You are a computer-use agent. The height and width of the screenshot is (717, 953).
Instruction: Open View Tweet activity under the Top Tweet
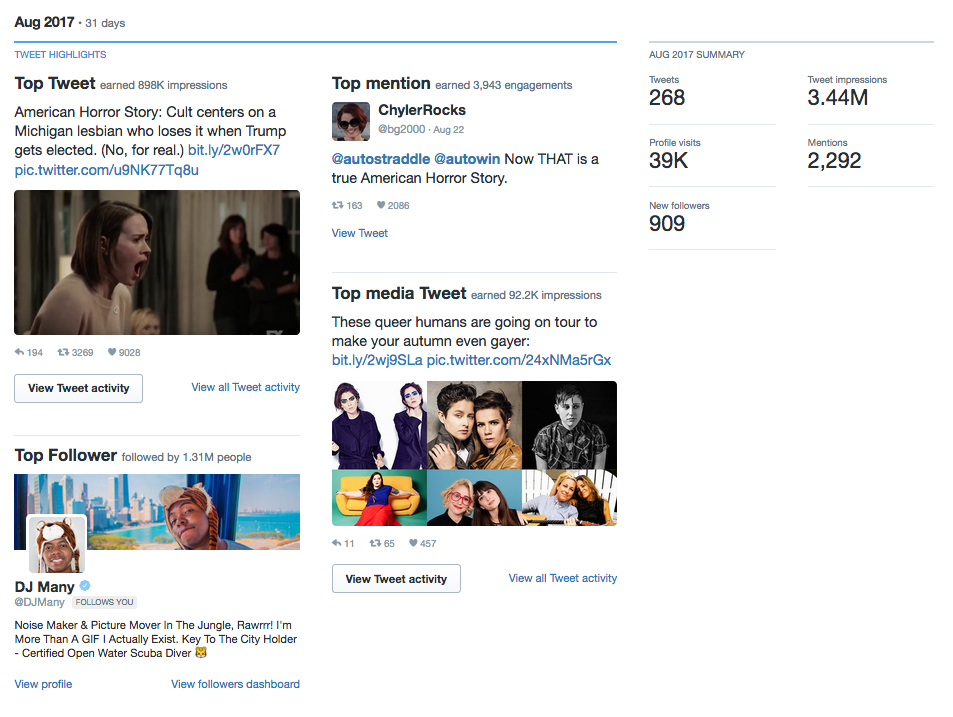(x=78, y=388)
